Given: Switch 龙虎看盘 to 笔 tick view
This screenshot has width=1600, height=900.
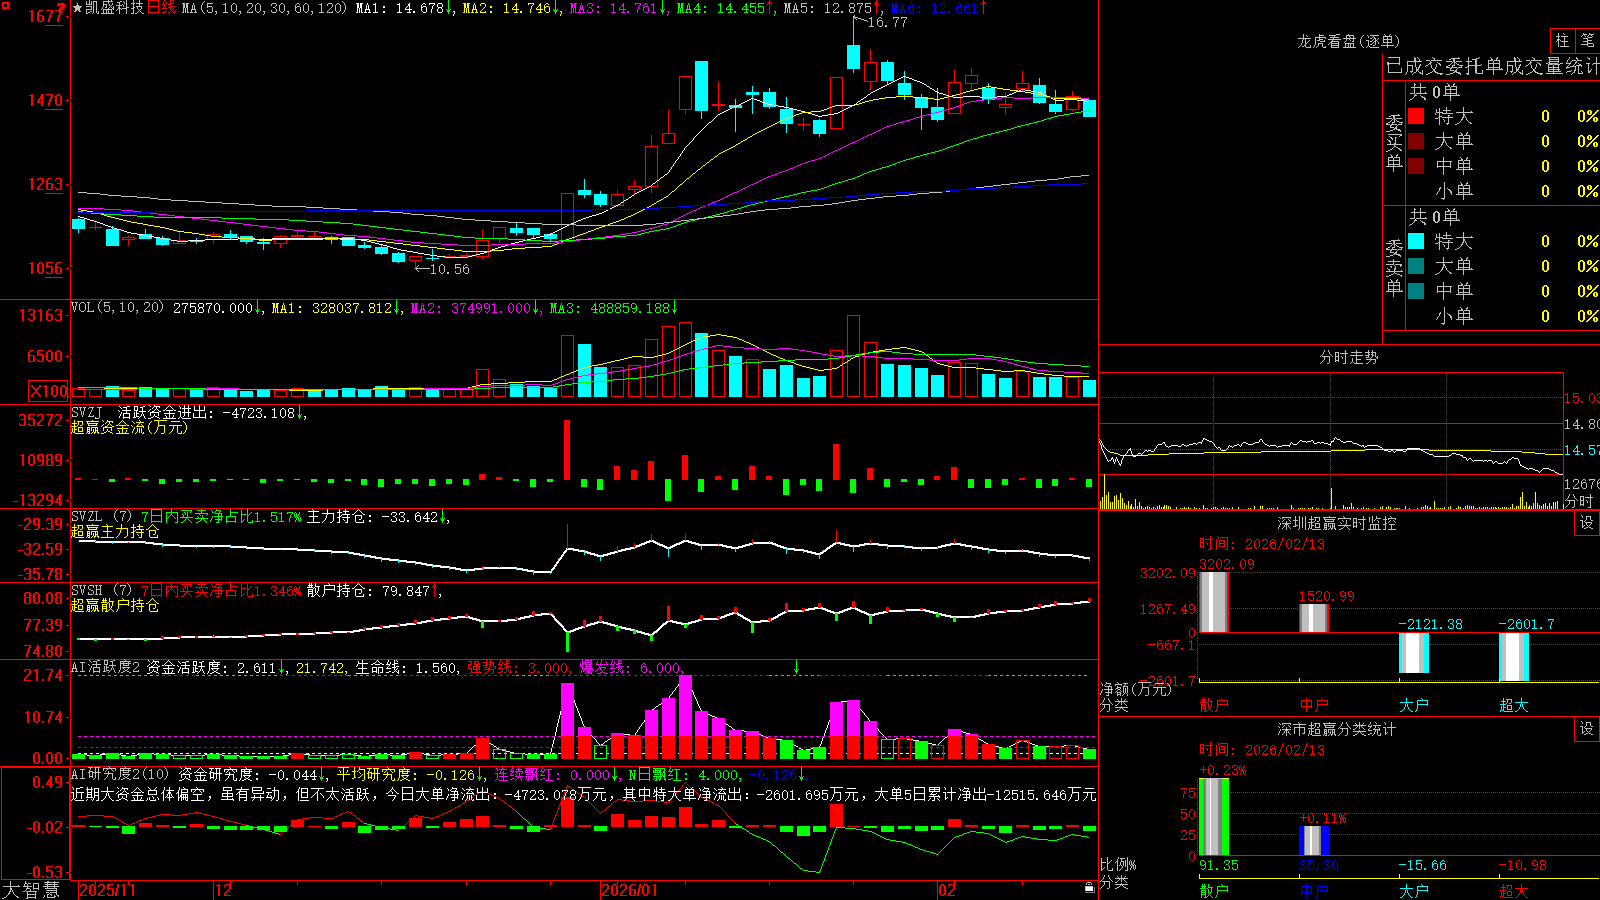Looking at the screenshot, I should pyautogui.click(x=1588, y=41).
